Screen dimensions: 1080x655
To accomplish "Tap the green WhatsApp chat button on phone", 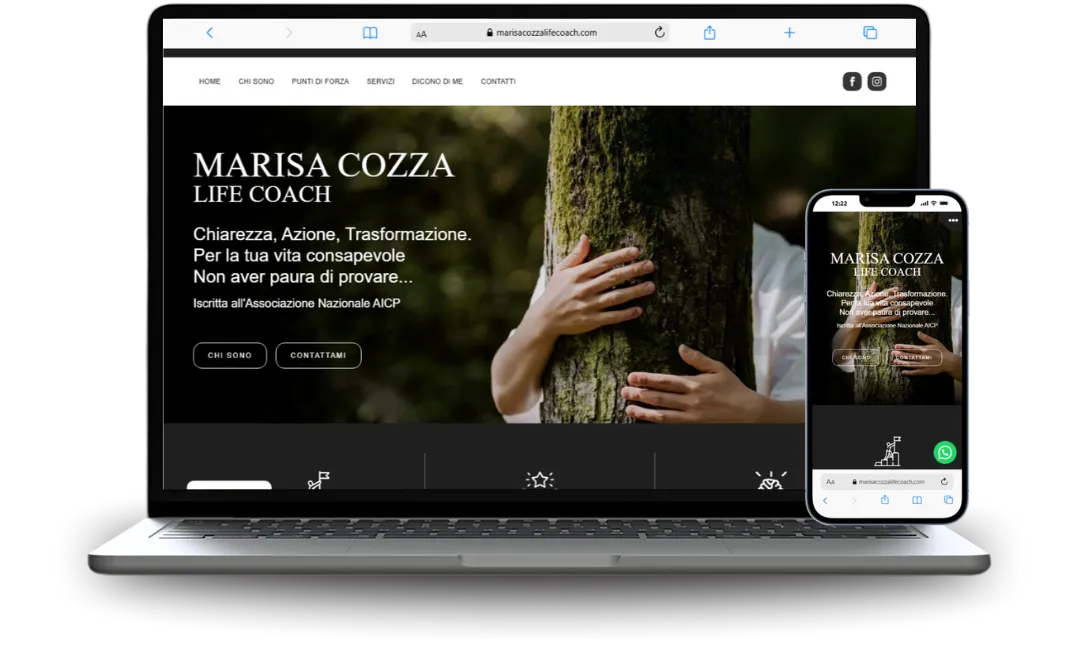I will tap(944, 452).
